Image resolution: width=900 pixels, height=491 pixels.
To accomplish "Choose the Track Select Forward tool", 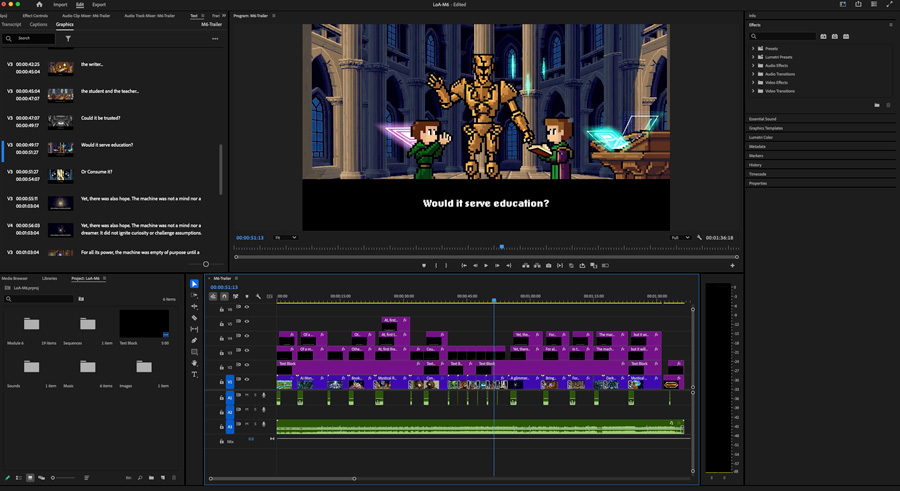I will coord(195,295).
